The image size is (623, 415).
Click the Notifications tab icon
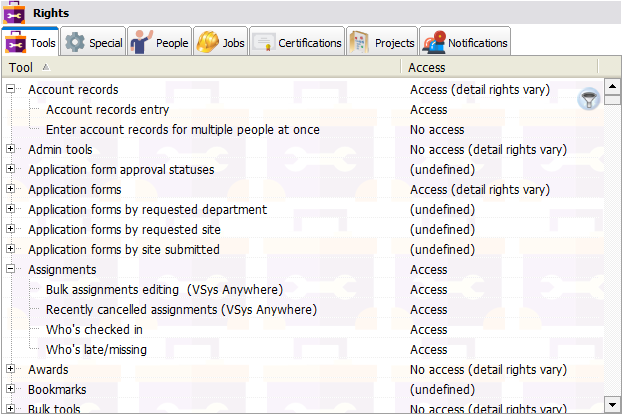tap(433, 43)
